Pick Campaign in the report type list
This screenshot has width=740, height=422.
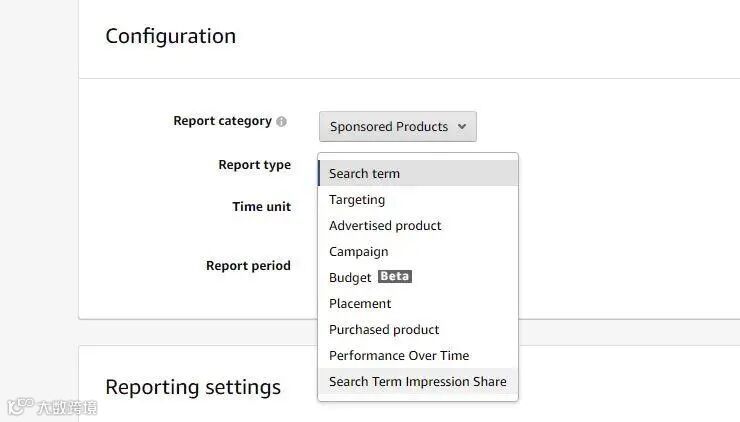[x=359, y=251]
